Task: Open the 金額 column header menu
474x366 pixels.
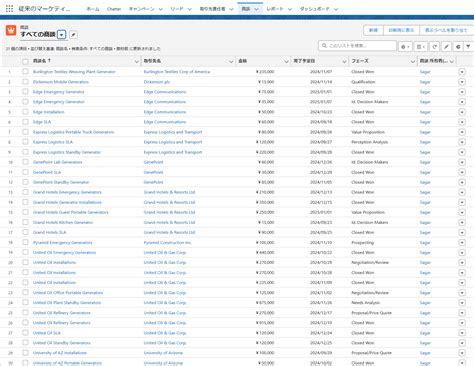Action: tap(286, 61)
